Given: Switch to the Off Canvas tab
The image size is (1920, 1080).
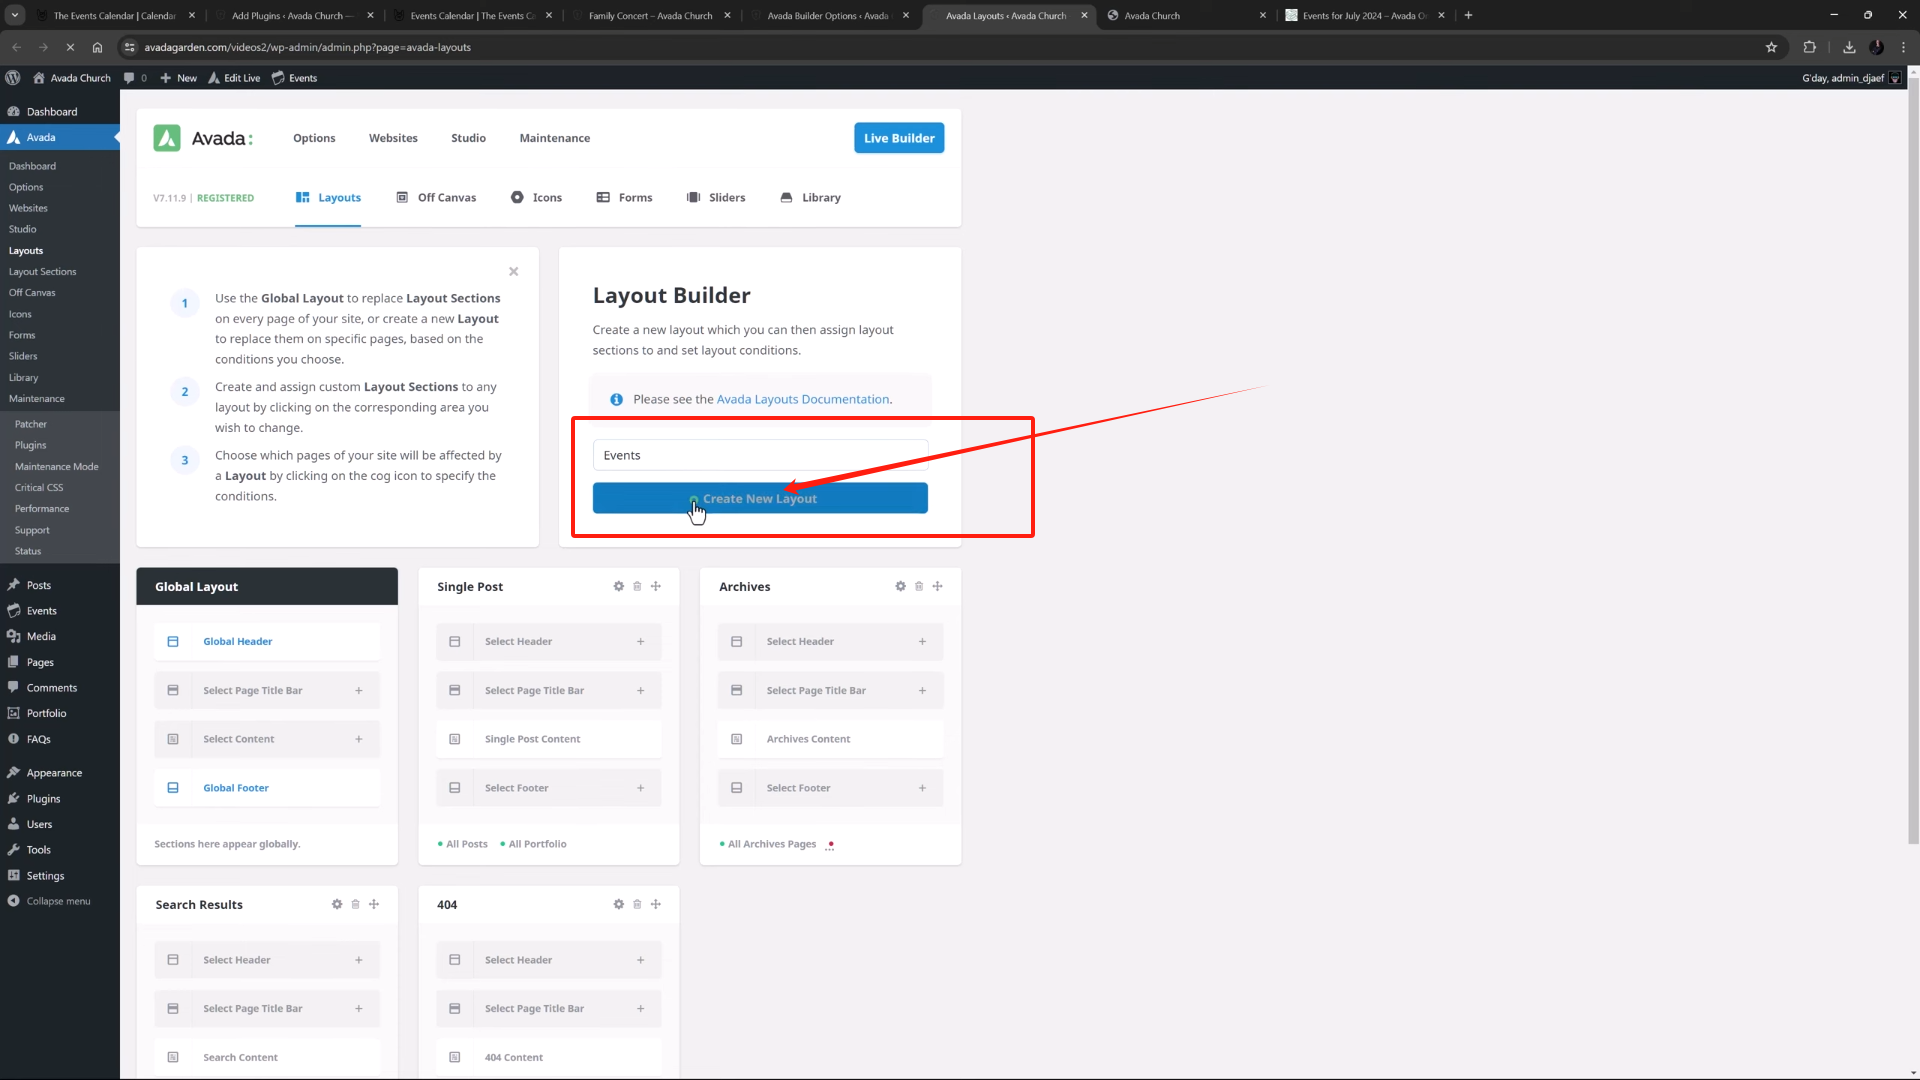Looking at the screenshot, I should 436,197.
